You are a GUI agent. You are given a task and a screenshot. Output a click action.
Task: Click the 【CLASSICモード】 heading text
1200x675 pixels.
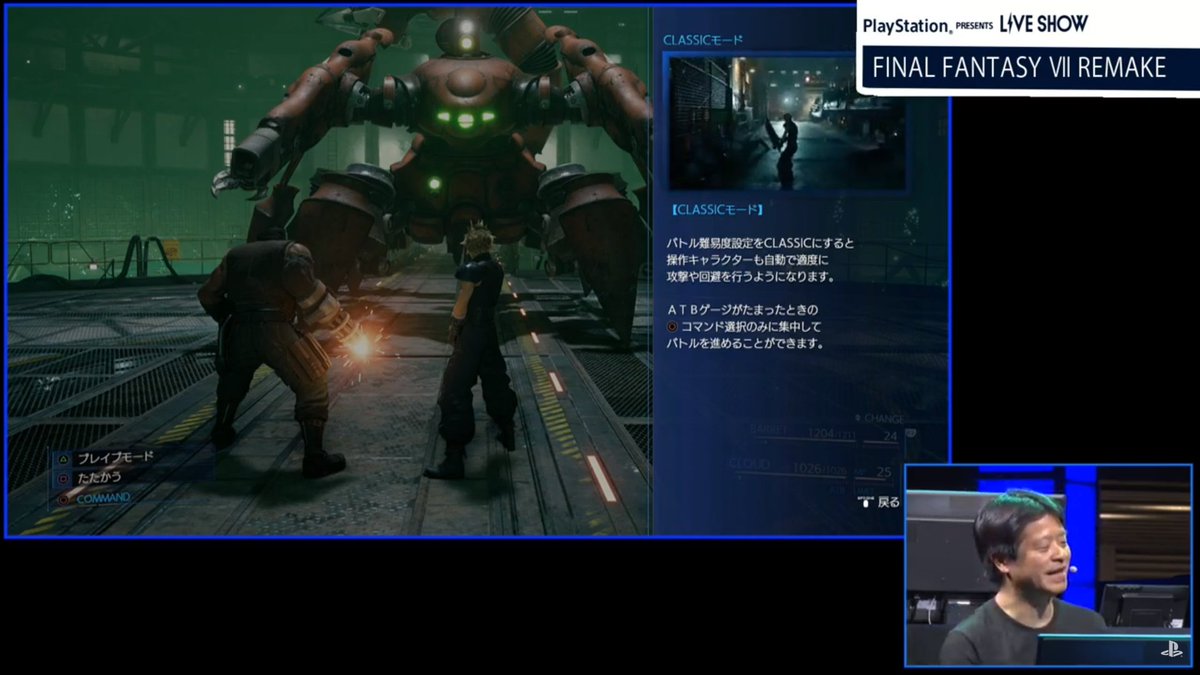tap(717, 210)
